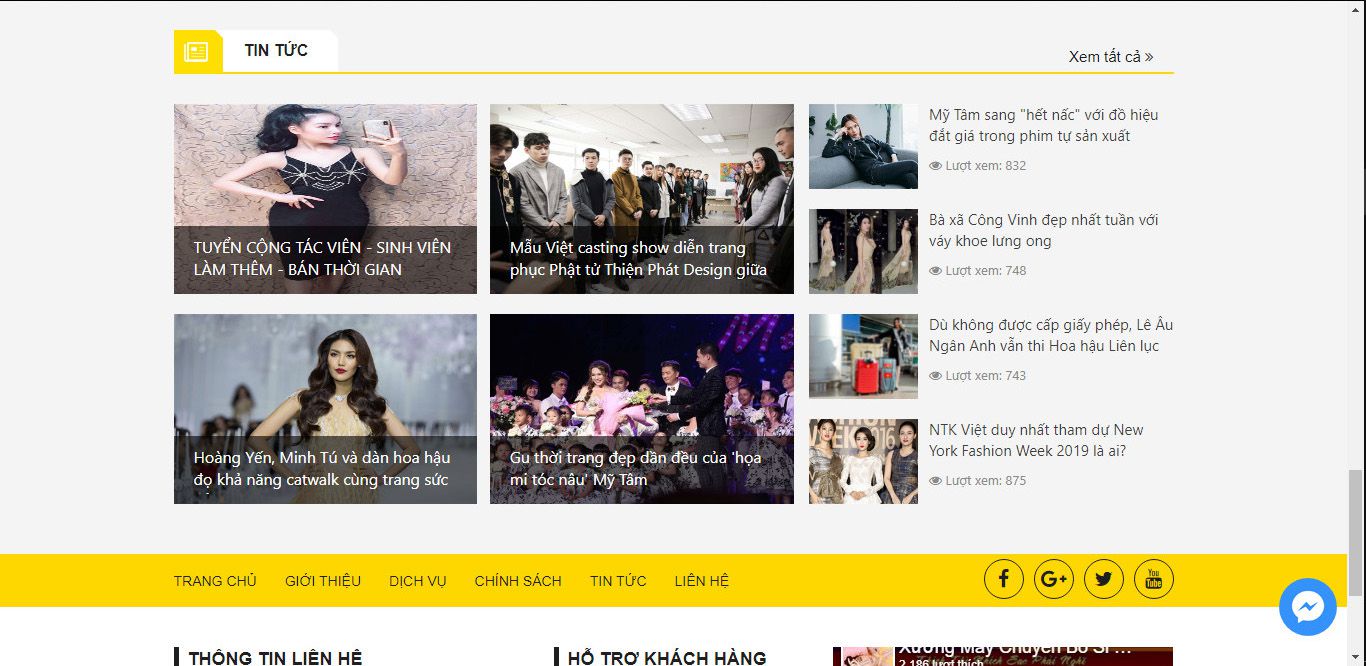Click the yellow newspaper icon beside TIN TỨC
The image size is (1366, 666).
(197, 51)
